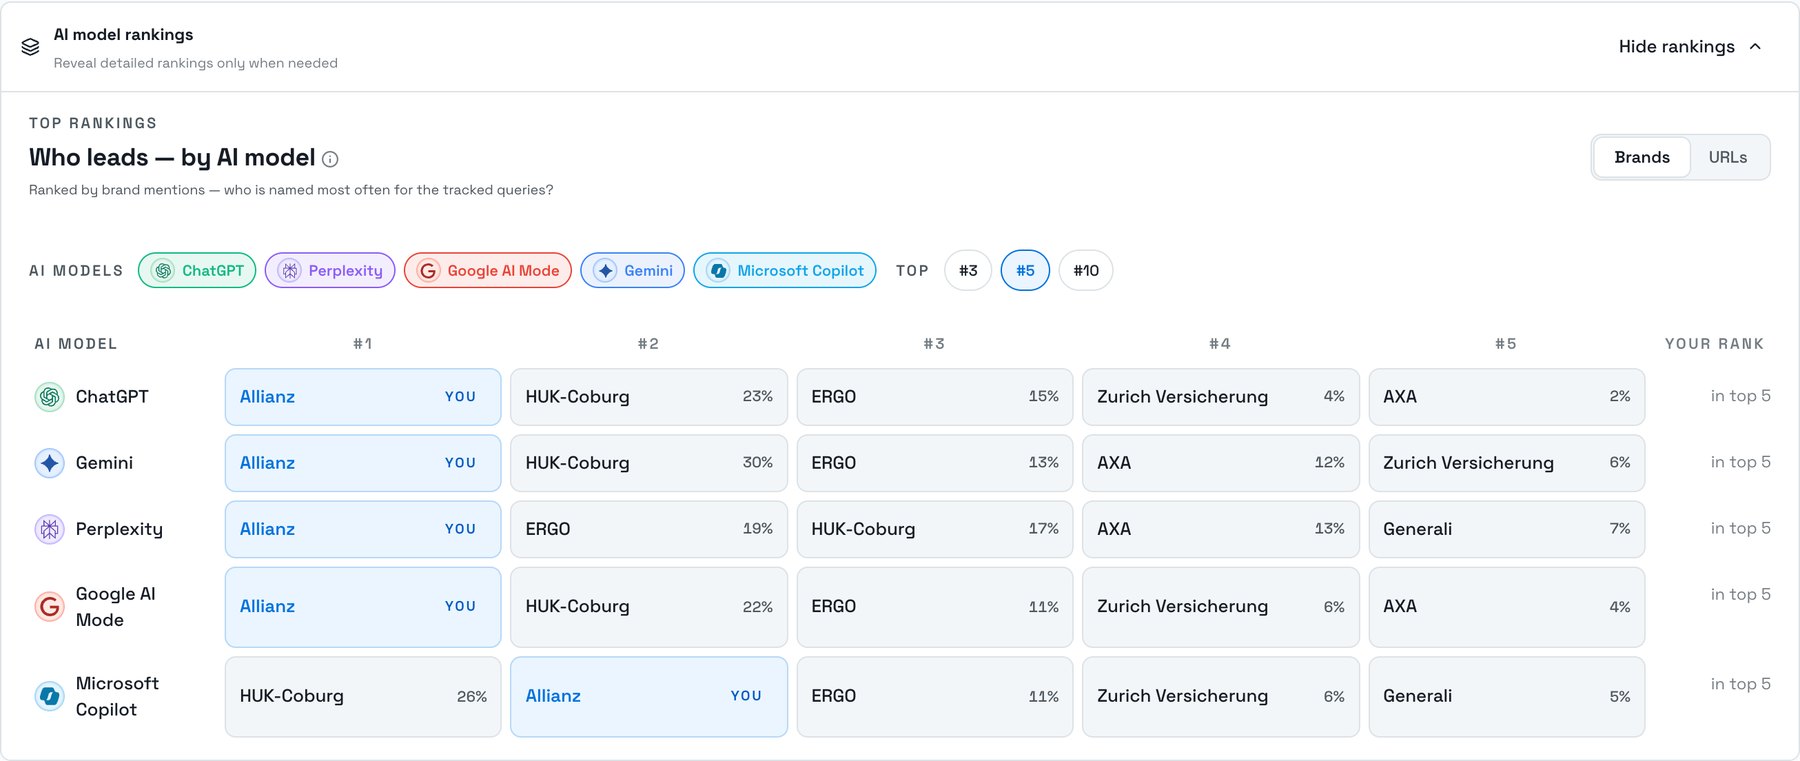1800x761 pixels.
Task: Click the AXA 12% cell
Action: (1221, 463)
